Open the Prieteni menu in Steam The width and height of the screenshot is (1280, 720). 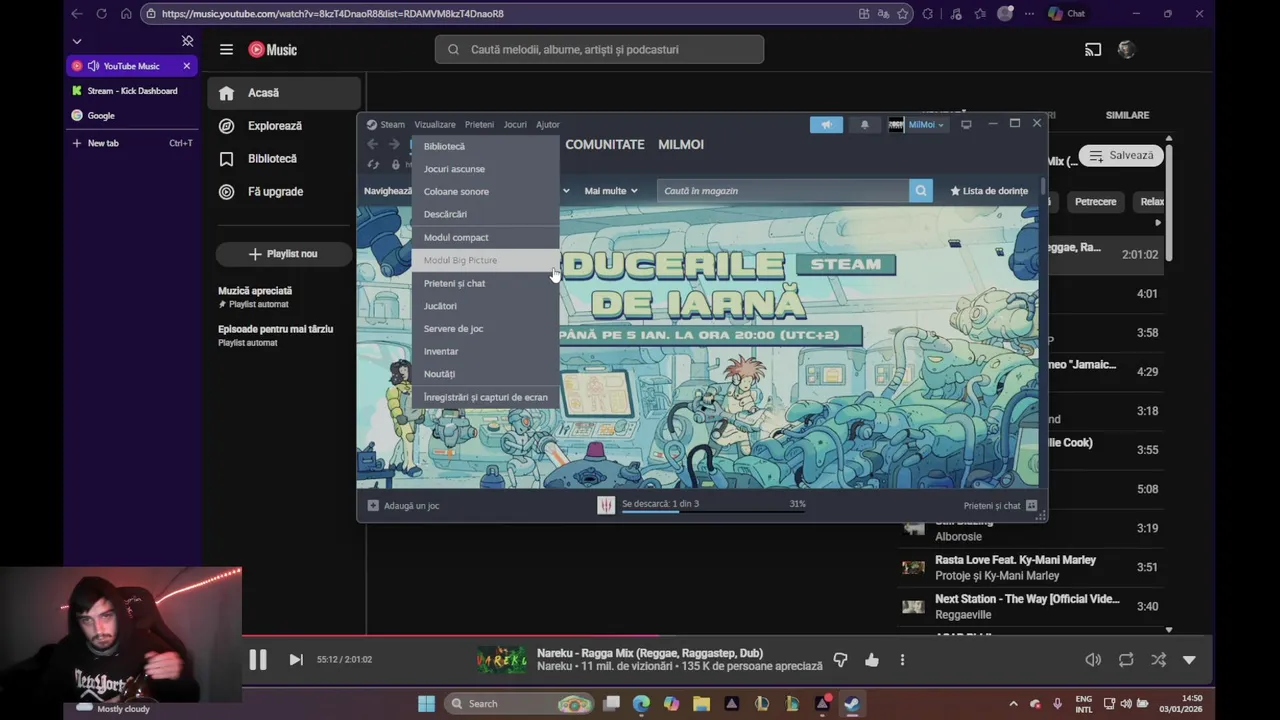click(x=479, y=125)
